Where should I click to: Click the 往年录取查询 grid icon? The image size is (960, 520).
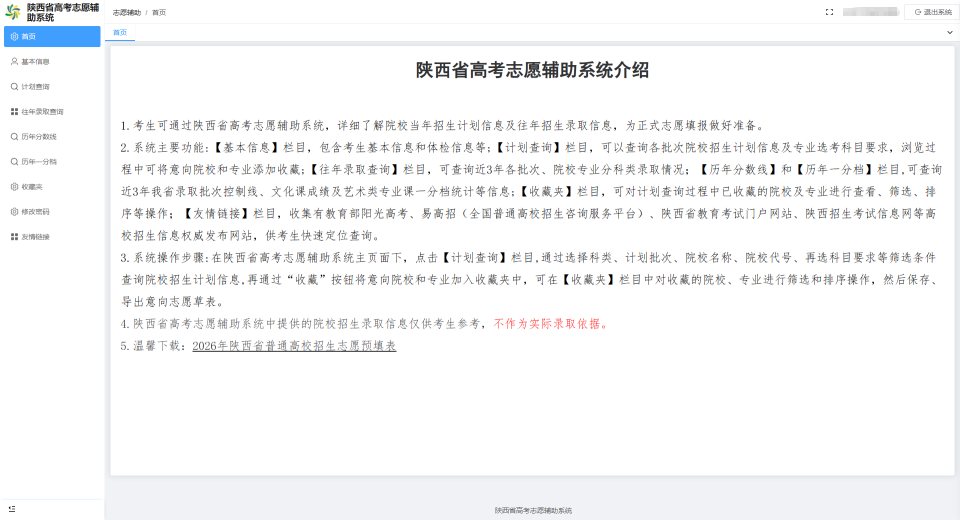14,111
